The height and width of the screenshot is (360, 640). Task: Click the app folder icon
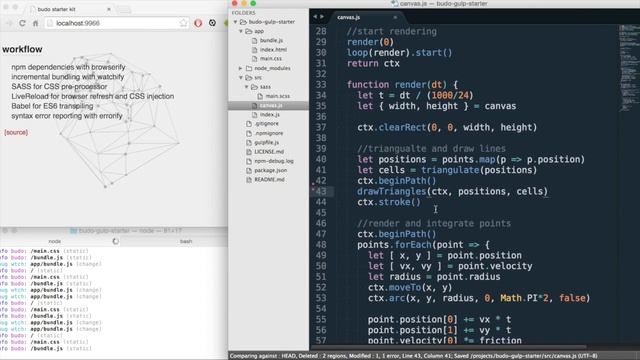click(249, 31)
